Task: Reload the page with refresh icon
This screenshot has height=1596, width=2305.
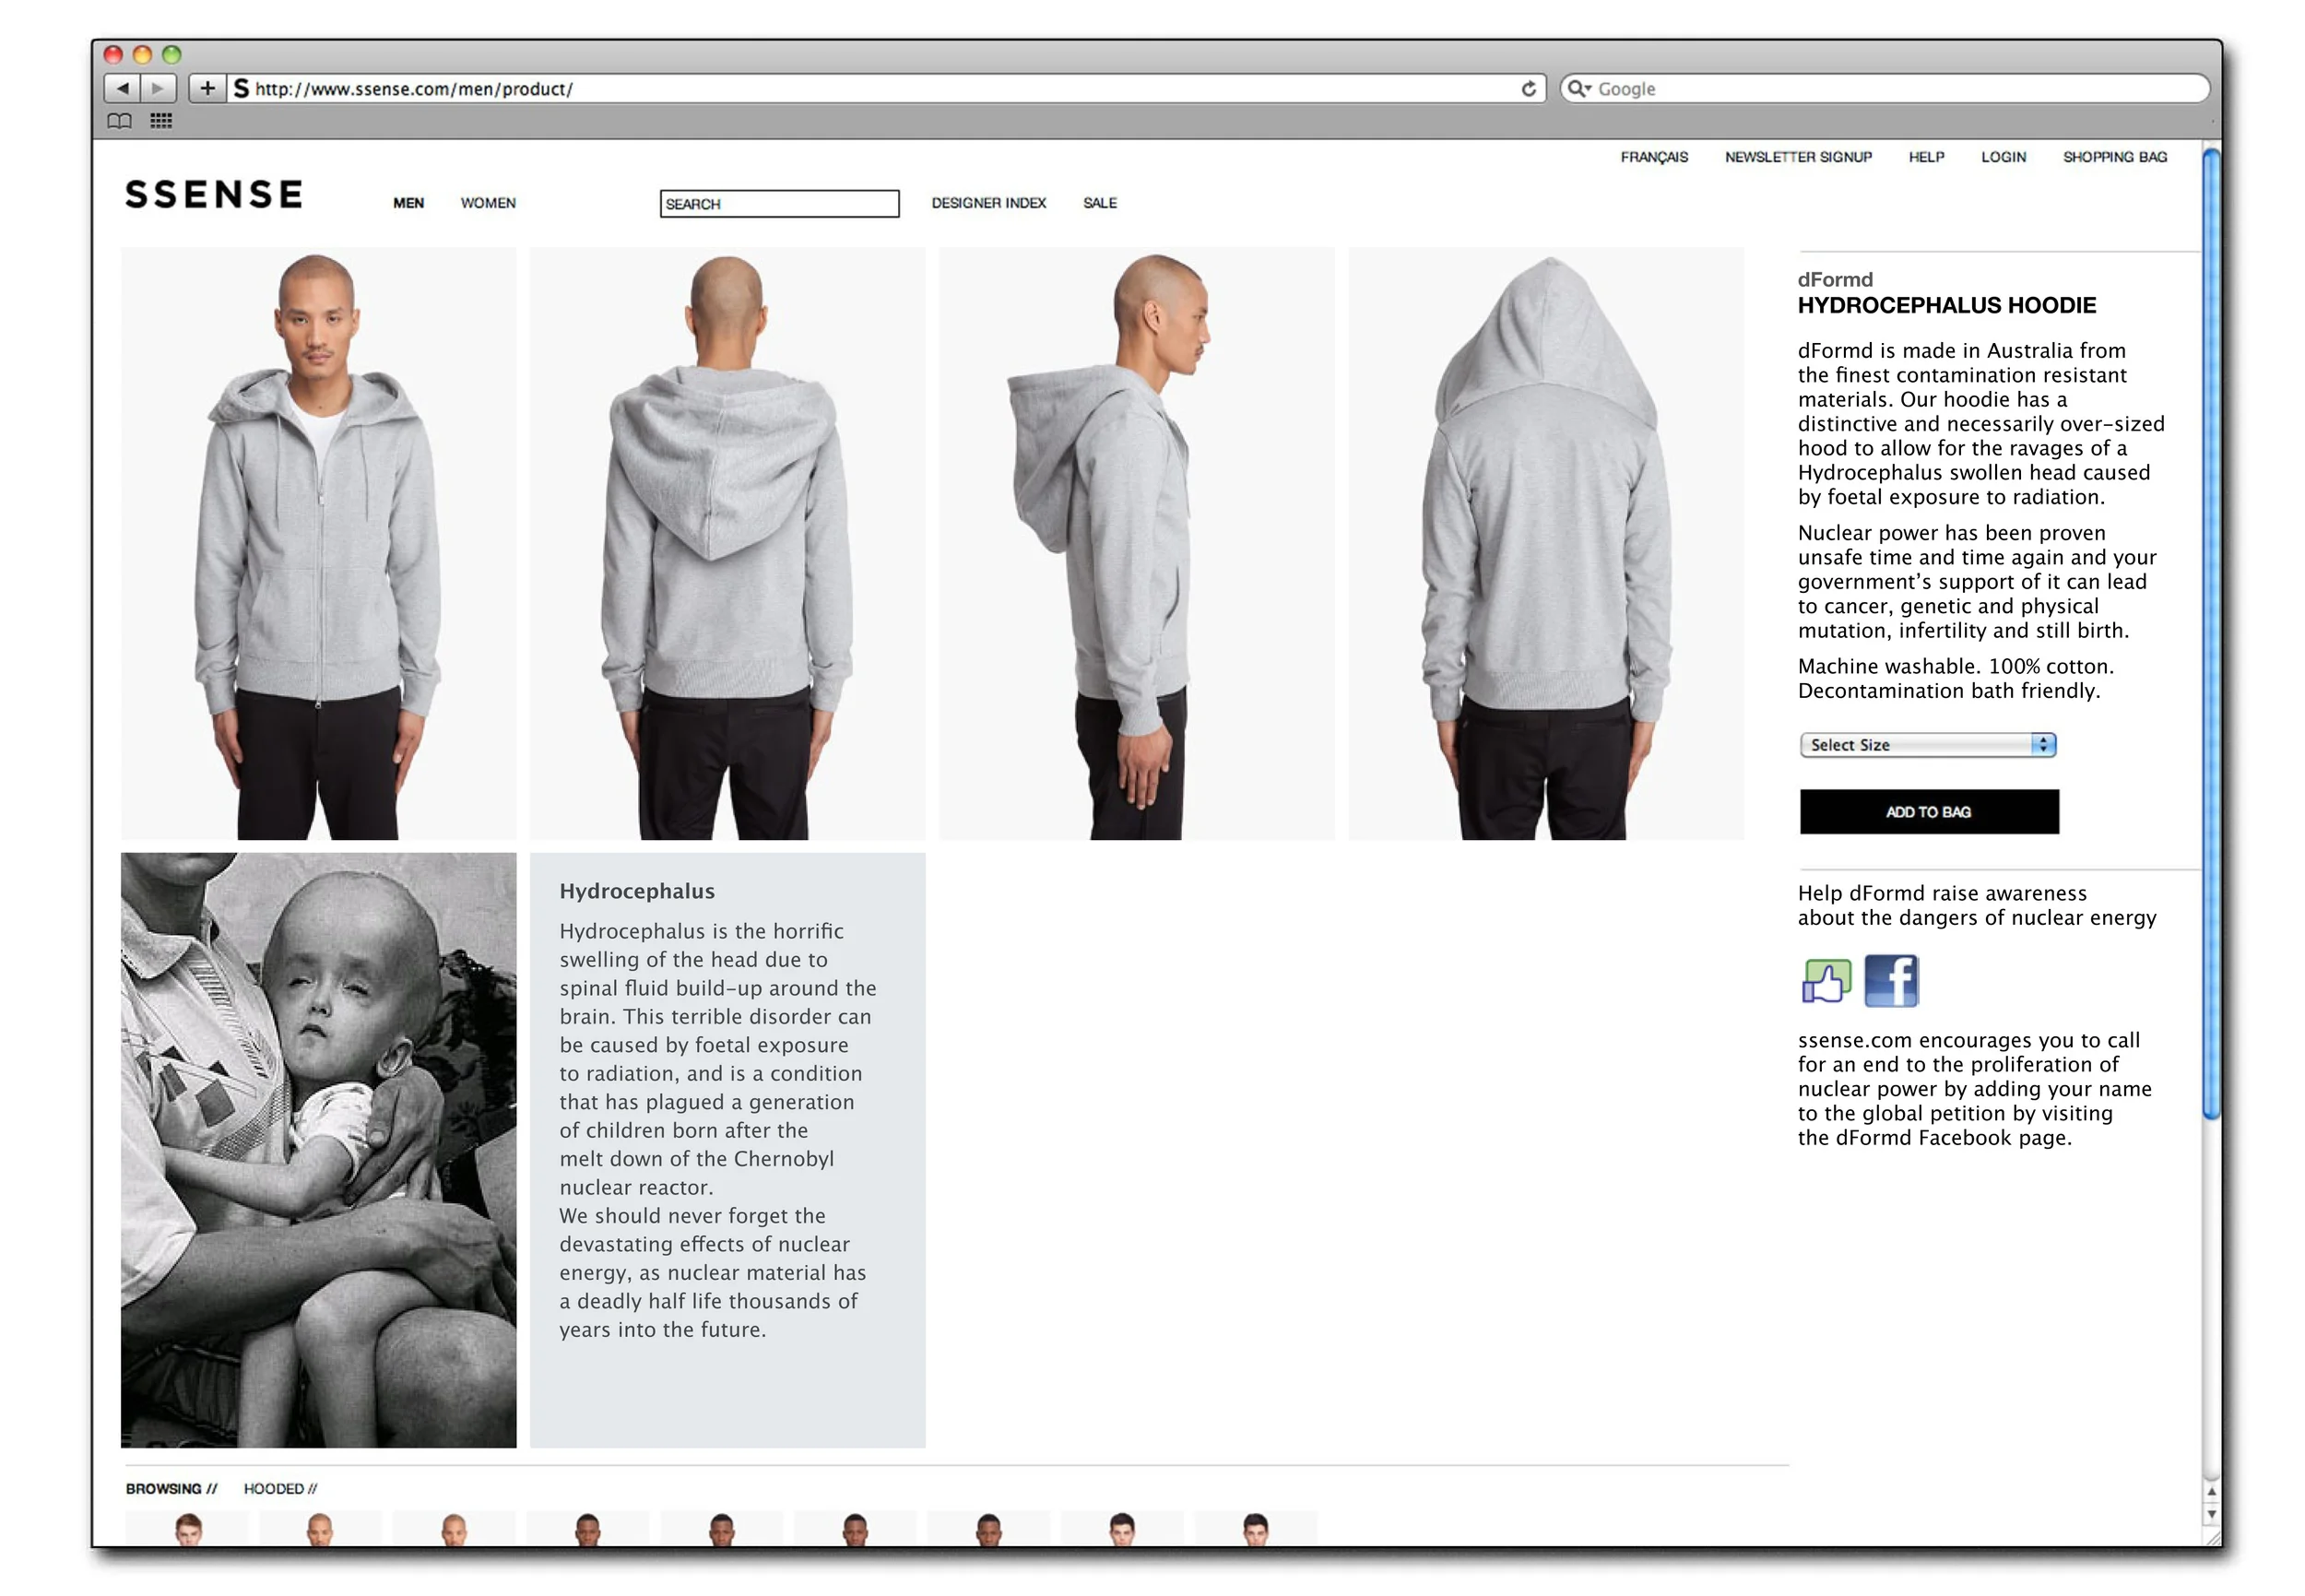Action: (1528, 89)
